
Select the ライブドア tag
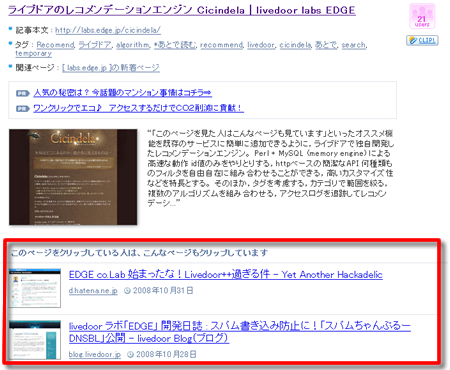tap(95, 45)
